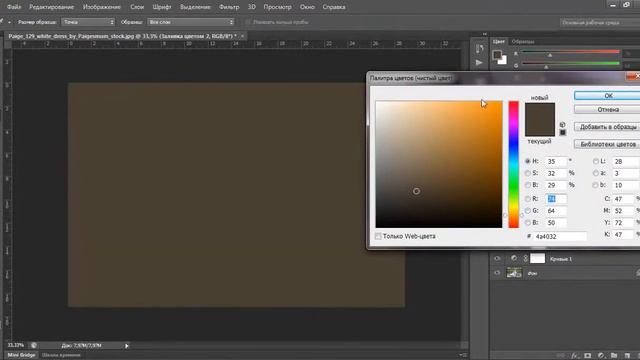
Task: Confirm the color with OK button
Action: (x=608, y=96)
